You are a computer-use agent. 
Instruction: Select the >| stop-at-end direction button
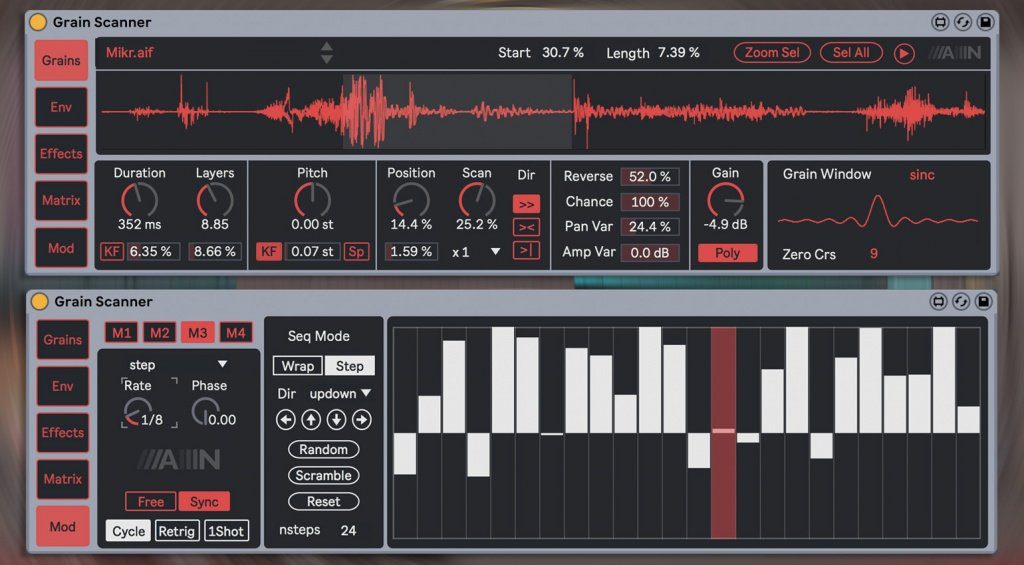click(x=526, y=250)
